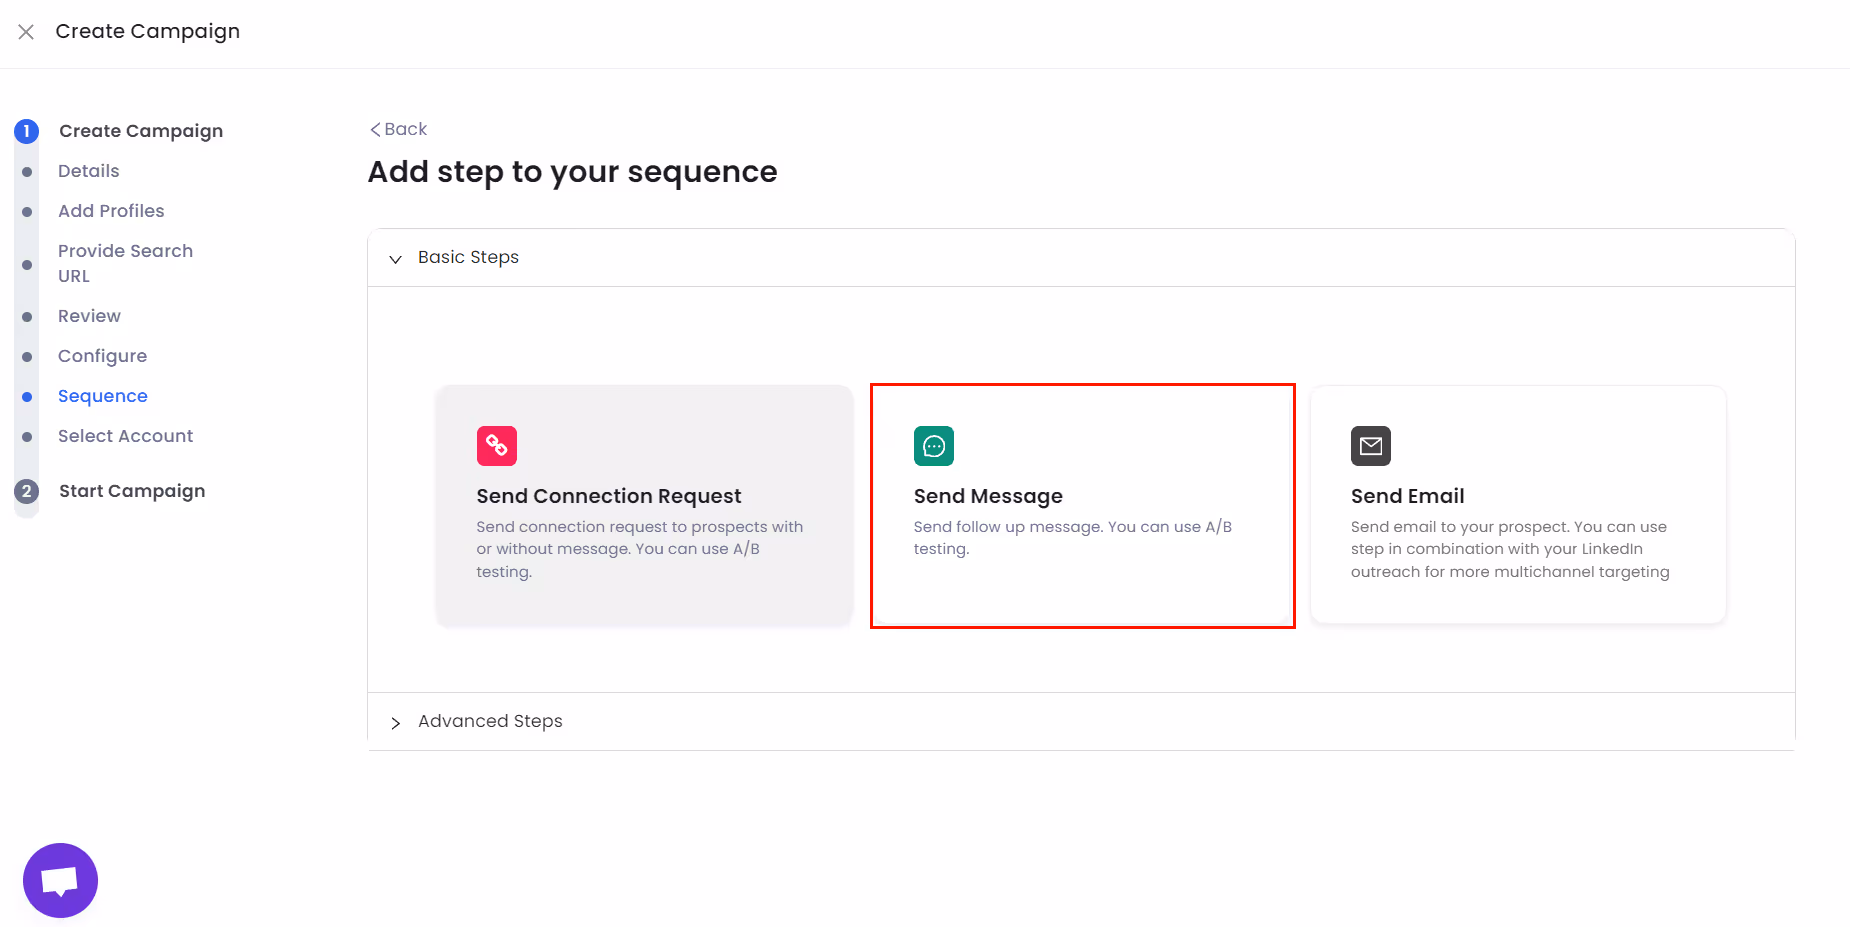Open the Add Profiles step

111,211
